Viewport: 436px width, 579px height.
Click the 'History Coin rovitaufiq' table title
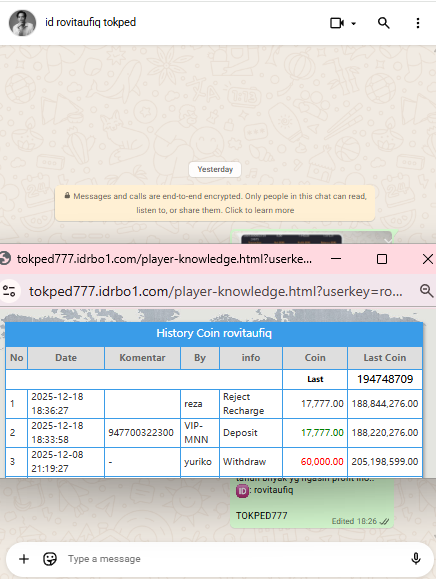pyautogui.click(x=214, y=333)
